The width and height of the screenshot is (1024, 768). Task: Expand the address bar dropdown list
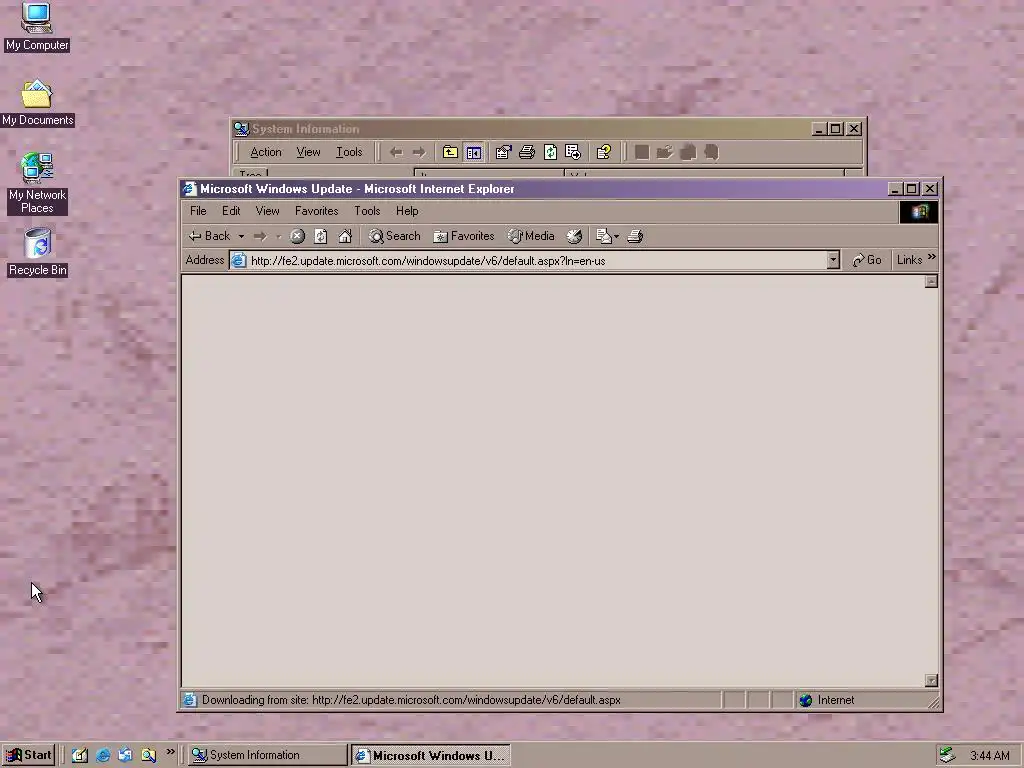coord(833,261)
